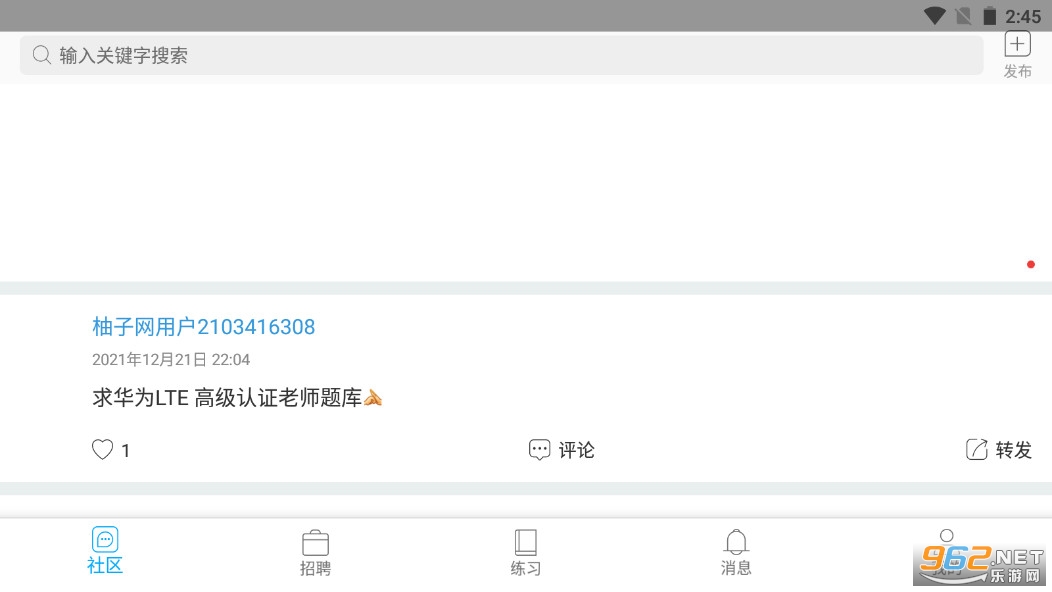
Task: Click the like count number 1
Action: coord(125,450)
